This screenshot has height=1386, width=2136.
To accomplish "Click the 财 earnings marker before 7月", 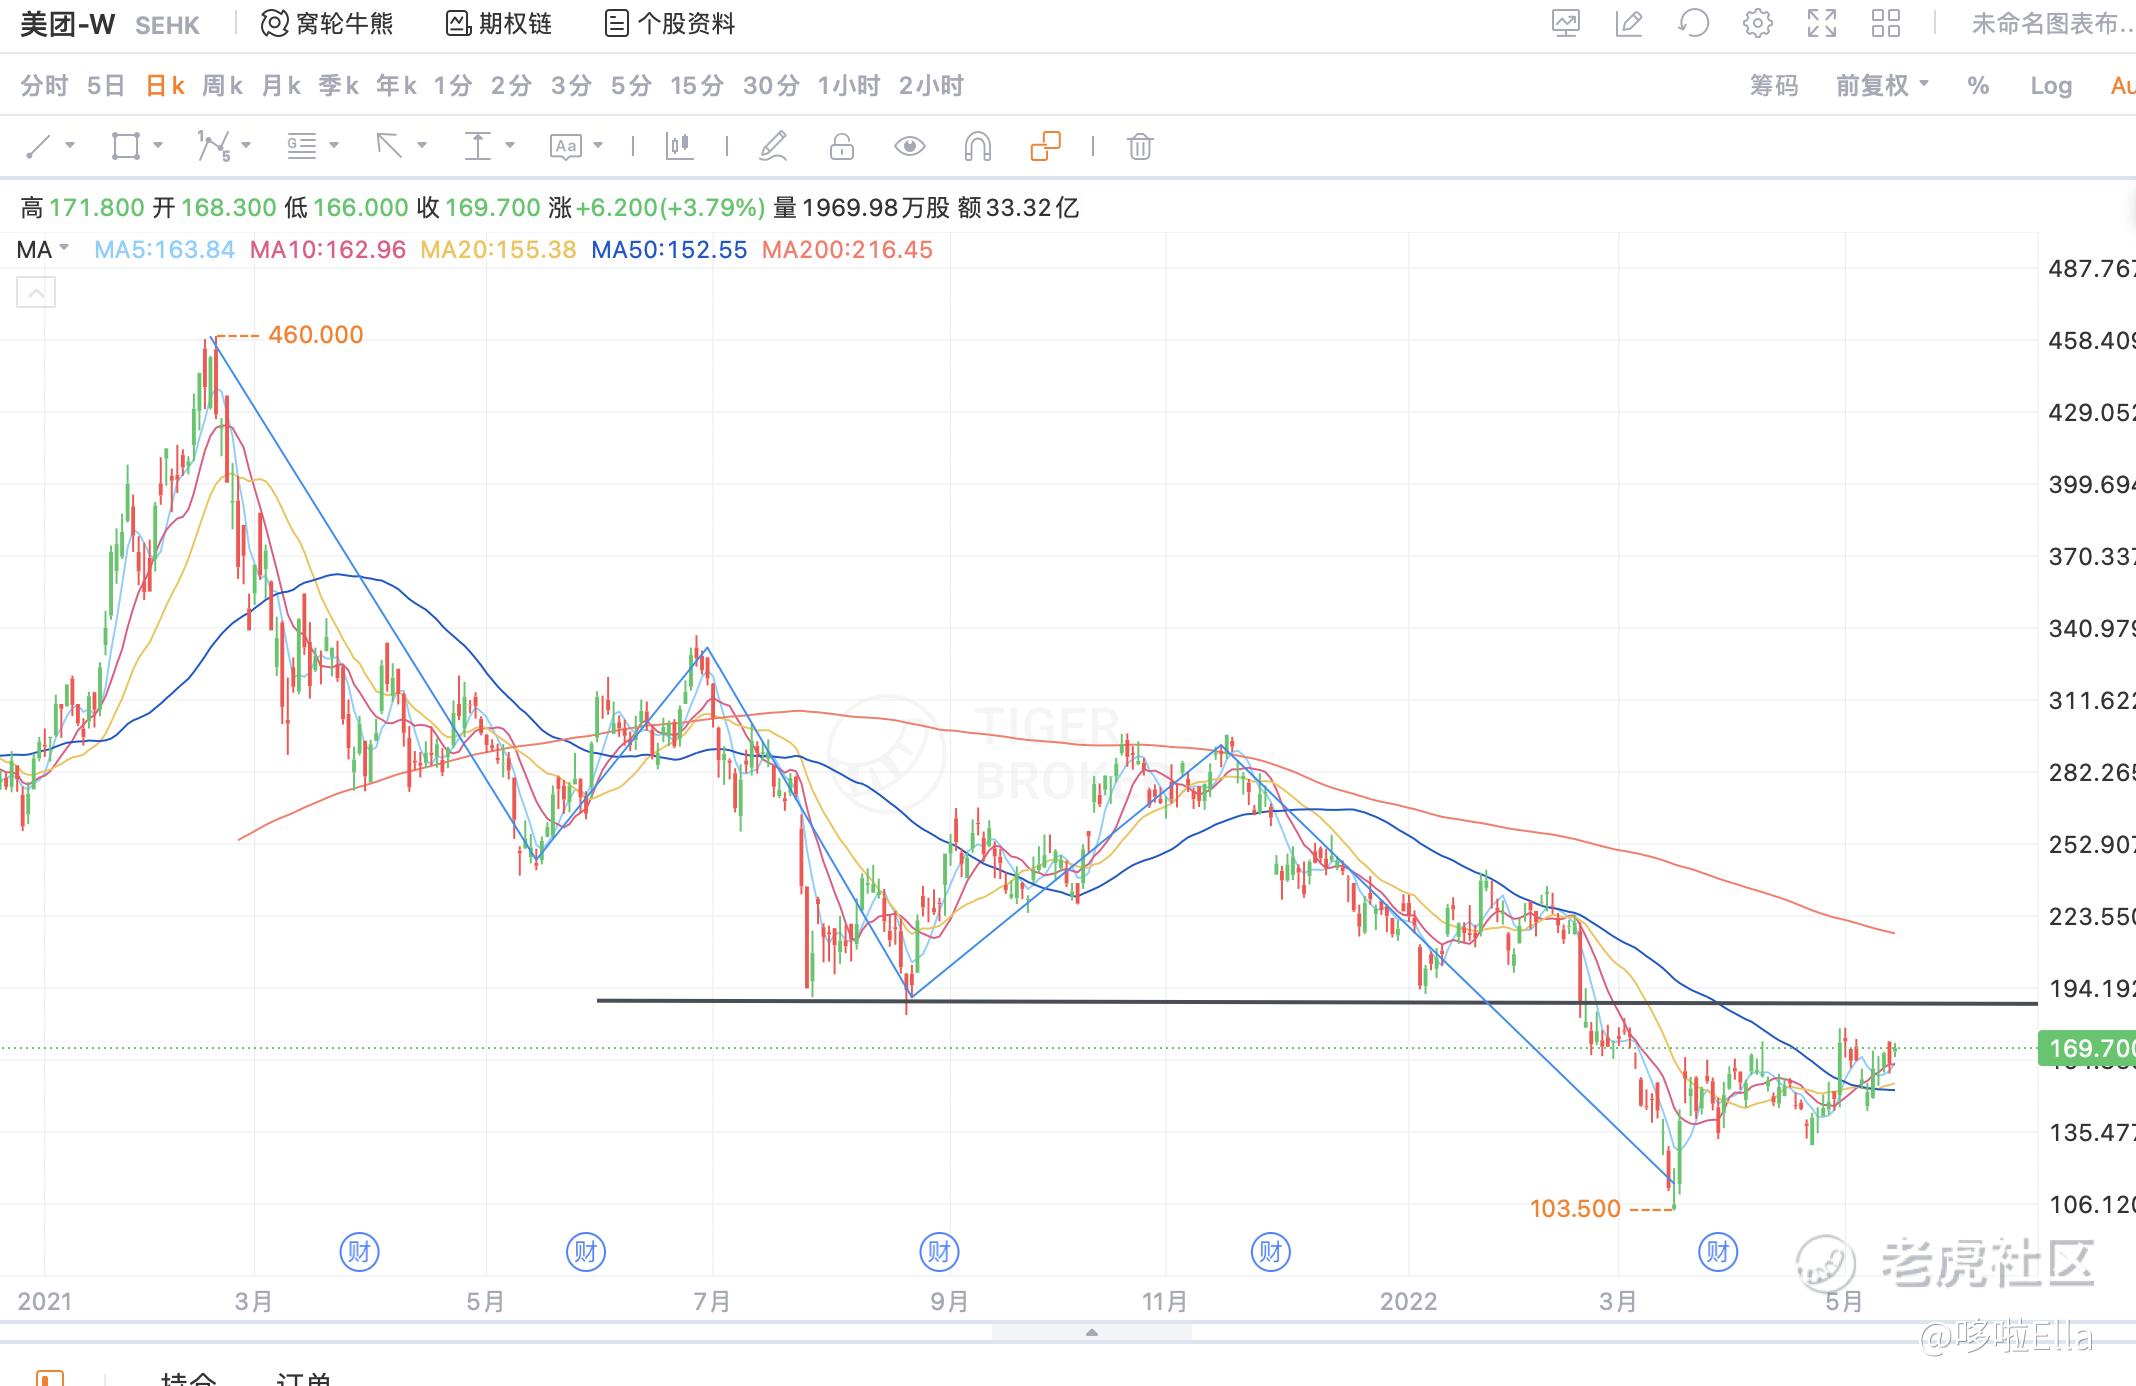I will click(x=586, y=1251).
